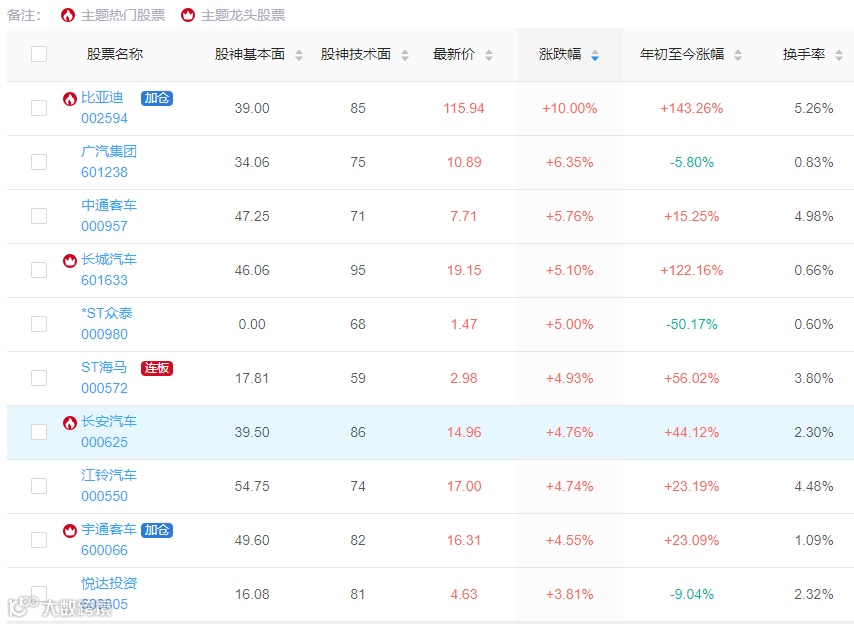
Task: Click the technical score 95
Action: [358, 270]
